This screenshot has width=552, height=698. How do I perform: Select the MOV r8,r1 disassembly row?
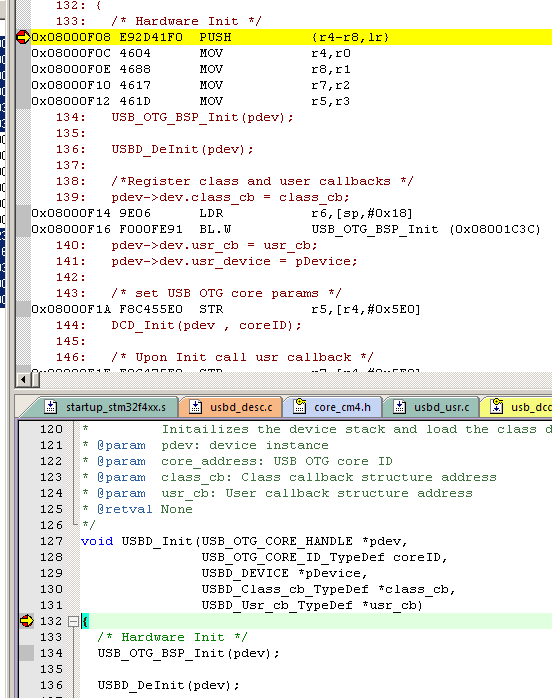click(292, 69)
